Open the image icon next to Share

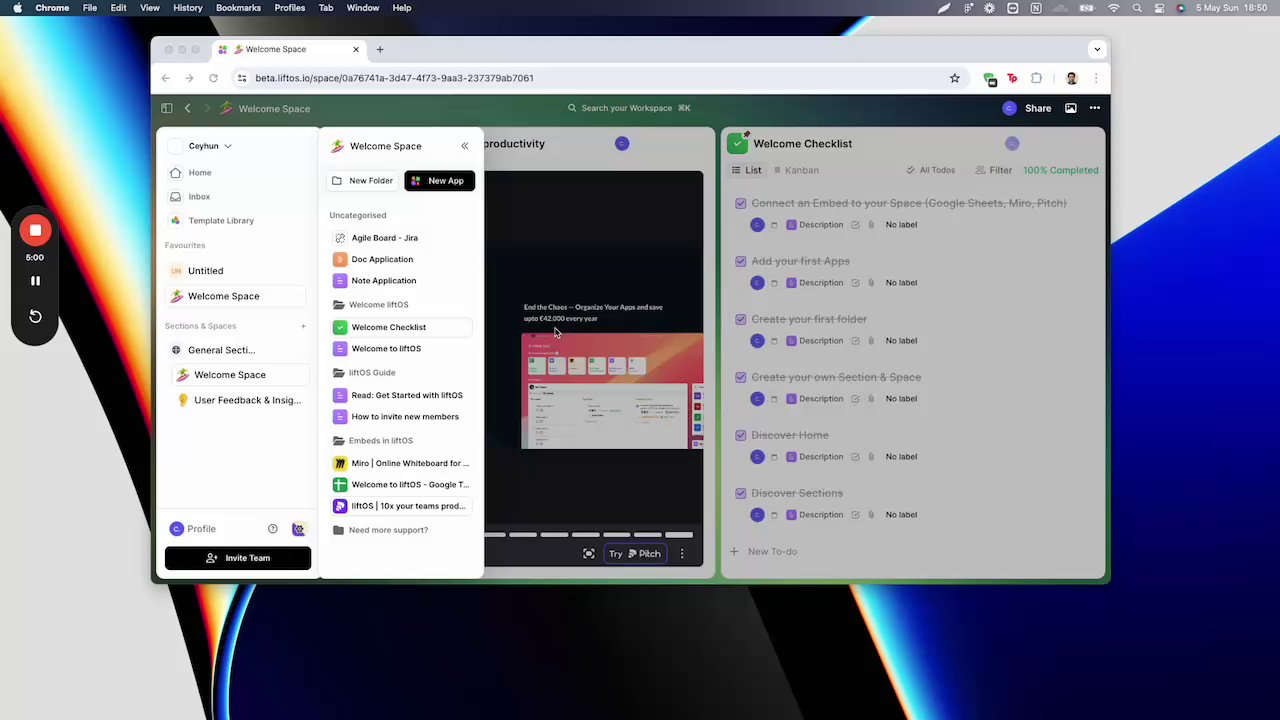(1071, 108)
